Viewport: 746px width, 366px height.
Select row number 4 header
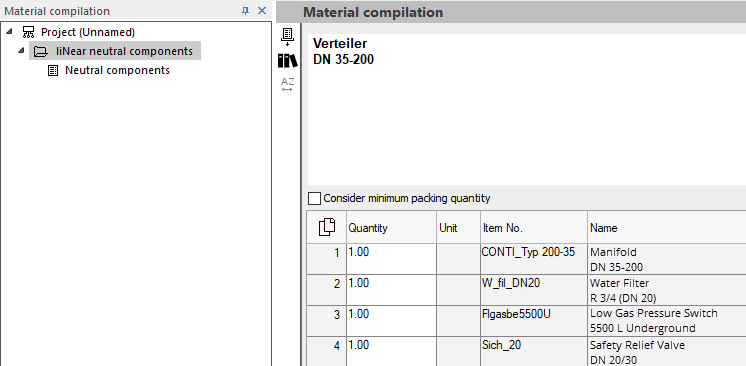click(327, 351)
